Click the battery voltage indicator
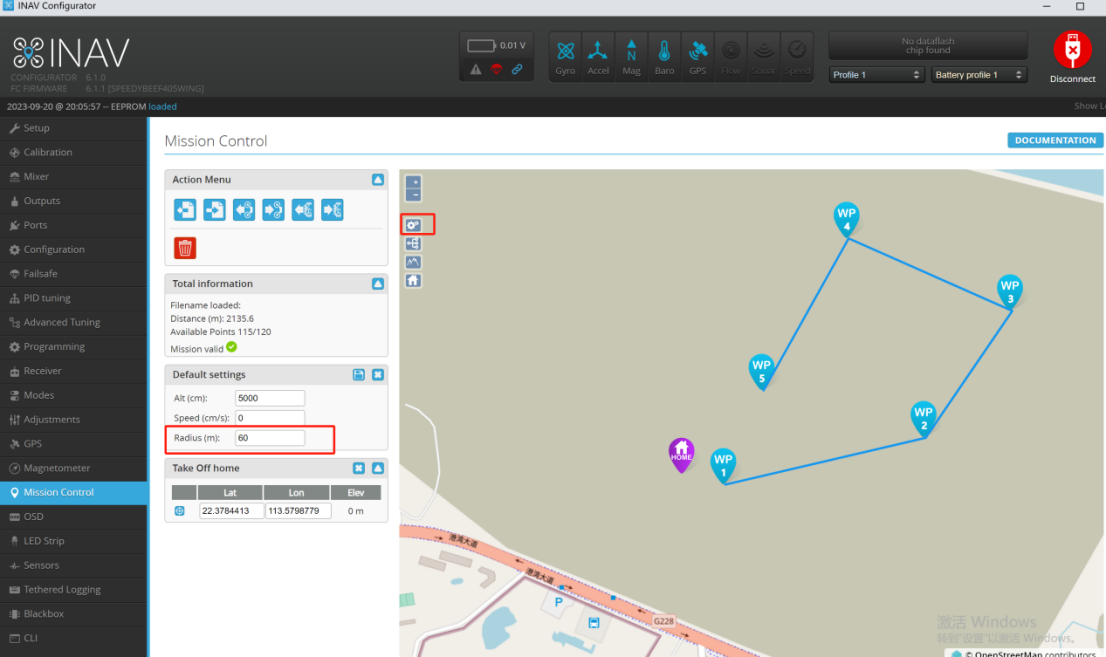The height and width of the screenshot is (657, 1106). (496, 46)
